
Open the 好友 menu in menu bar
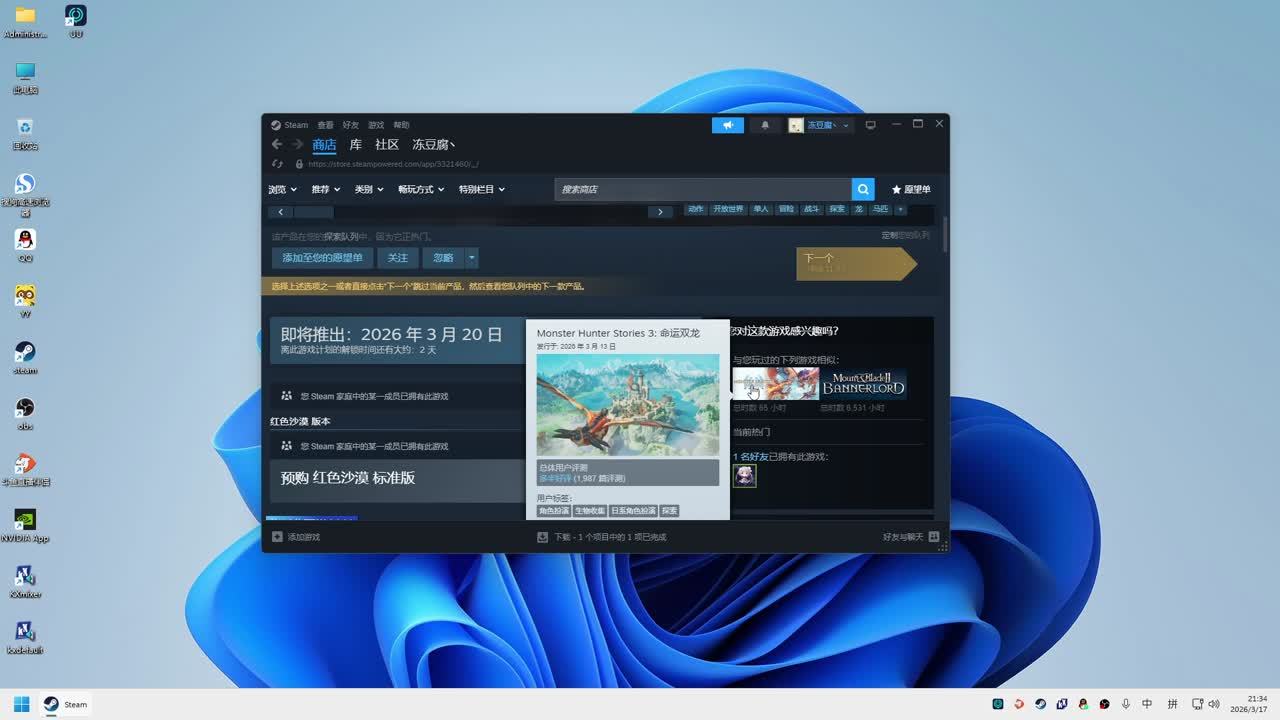point(350,125)
